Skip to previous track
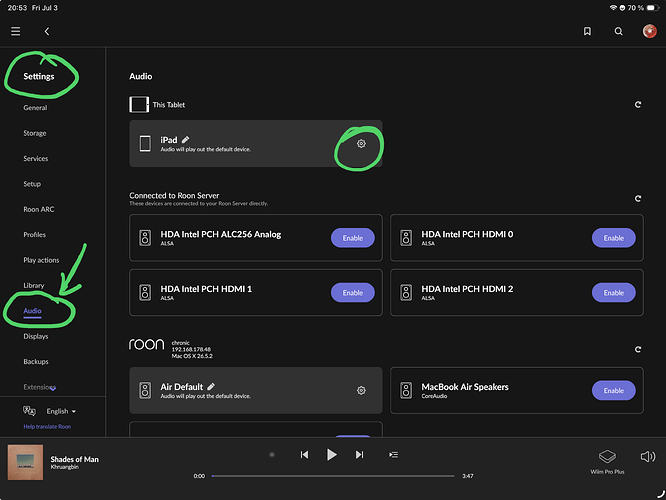Image resolution: width=666 pixels, height=500 pixels. click(304, 455)
